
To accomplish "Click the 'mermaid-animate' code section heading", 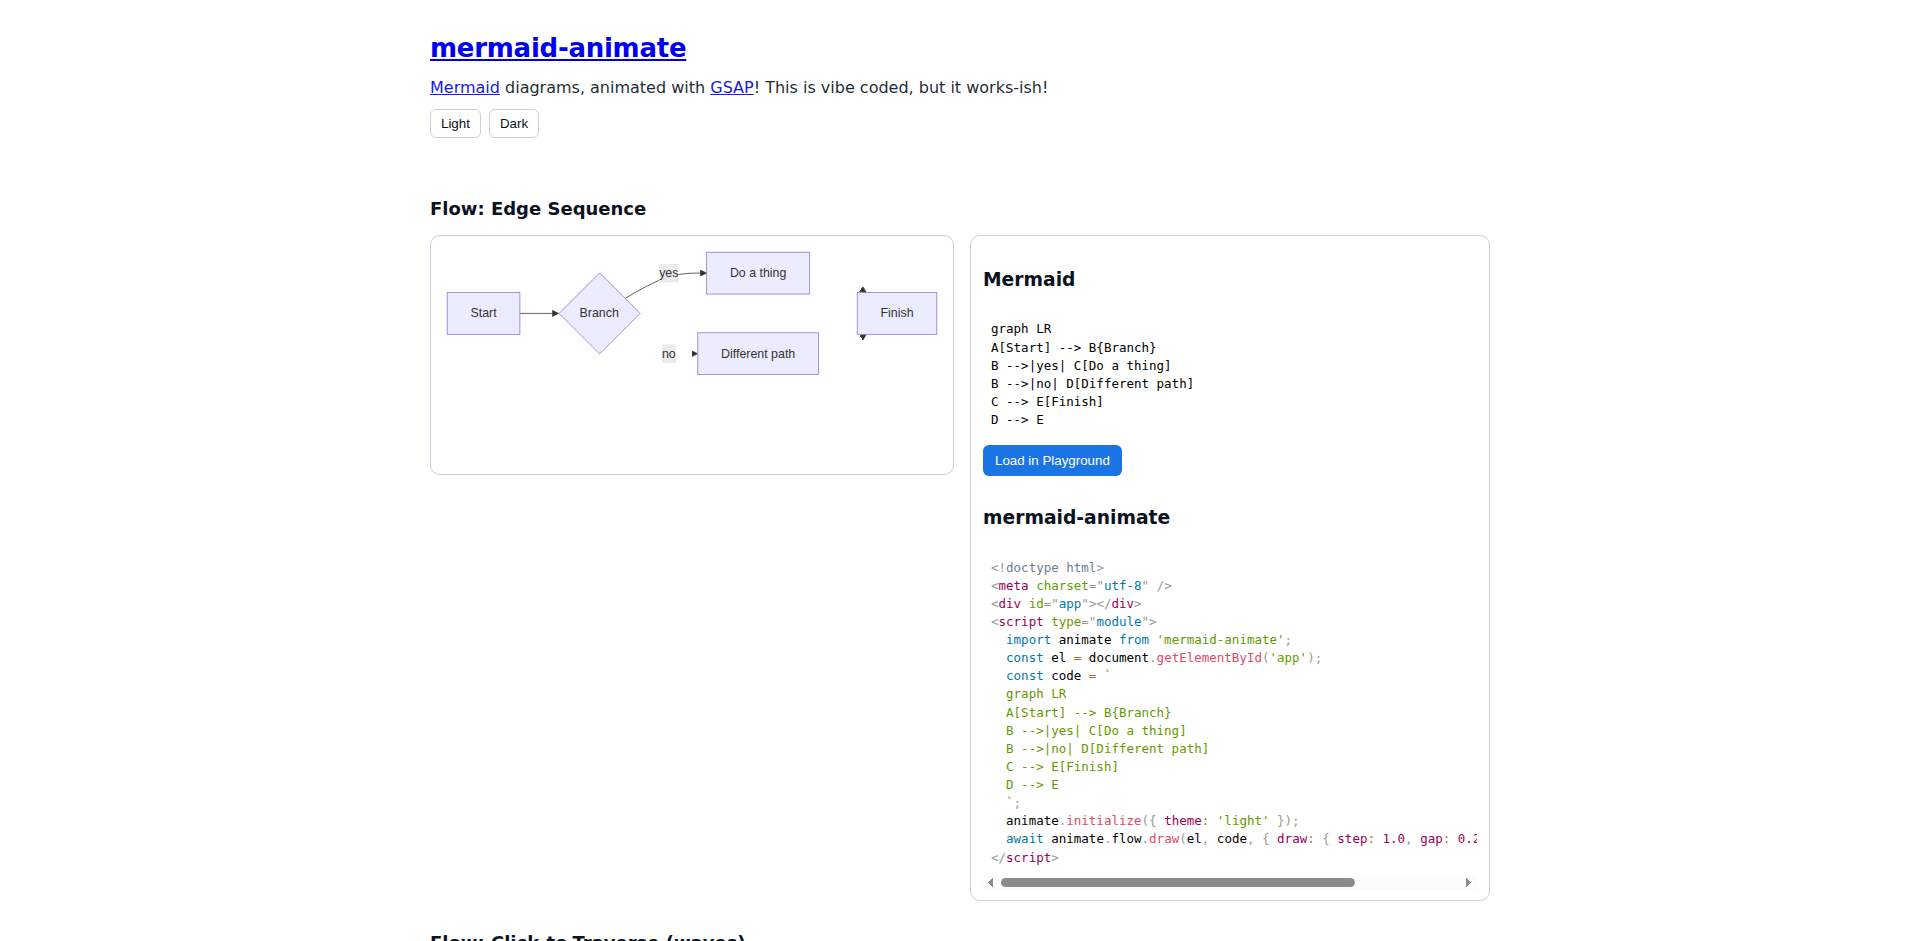I will [1076, 517].
